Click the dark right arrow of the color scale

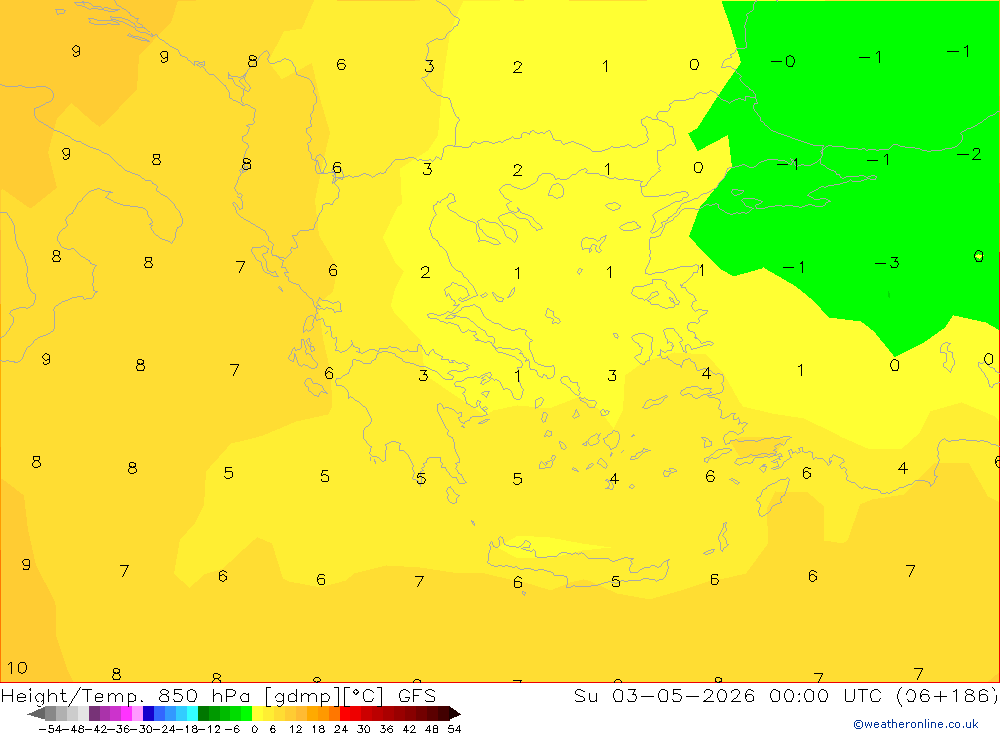pyautogui.click(x=454, y=714)
